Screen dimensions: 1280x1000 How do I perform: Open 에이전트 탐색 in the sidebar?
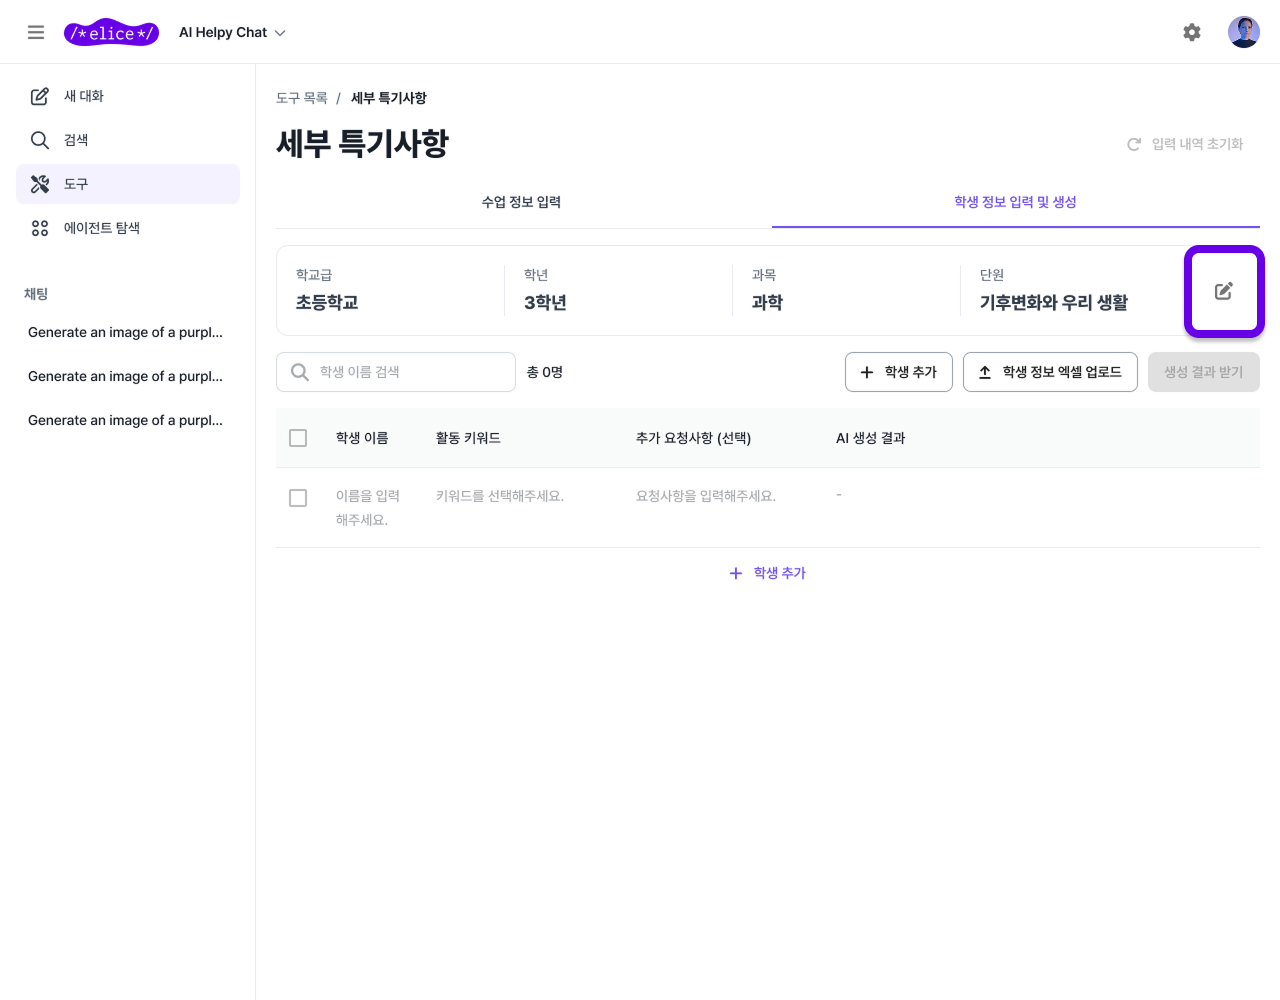pos(101,228)
